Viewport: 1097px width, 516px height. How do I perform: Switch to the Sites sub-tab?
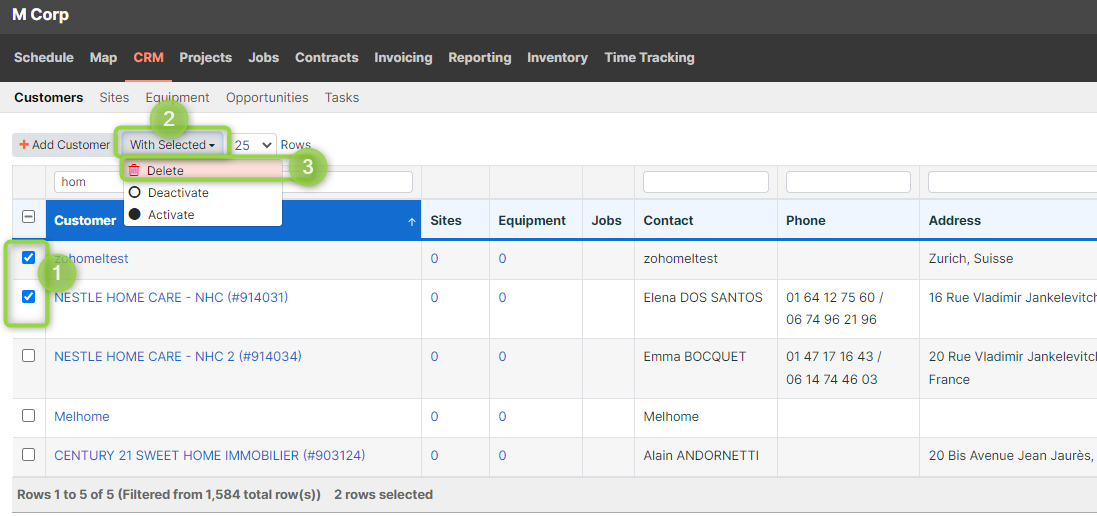(x=114, y=97)
